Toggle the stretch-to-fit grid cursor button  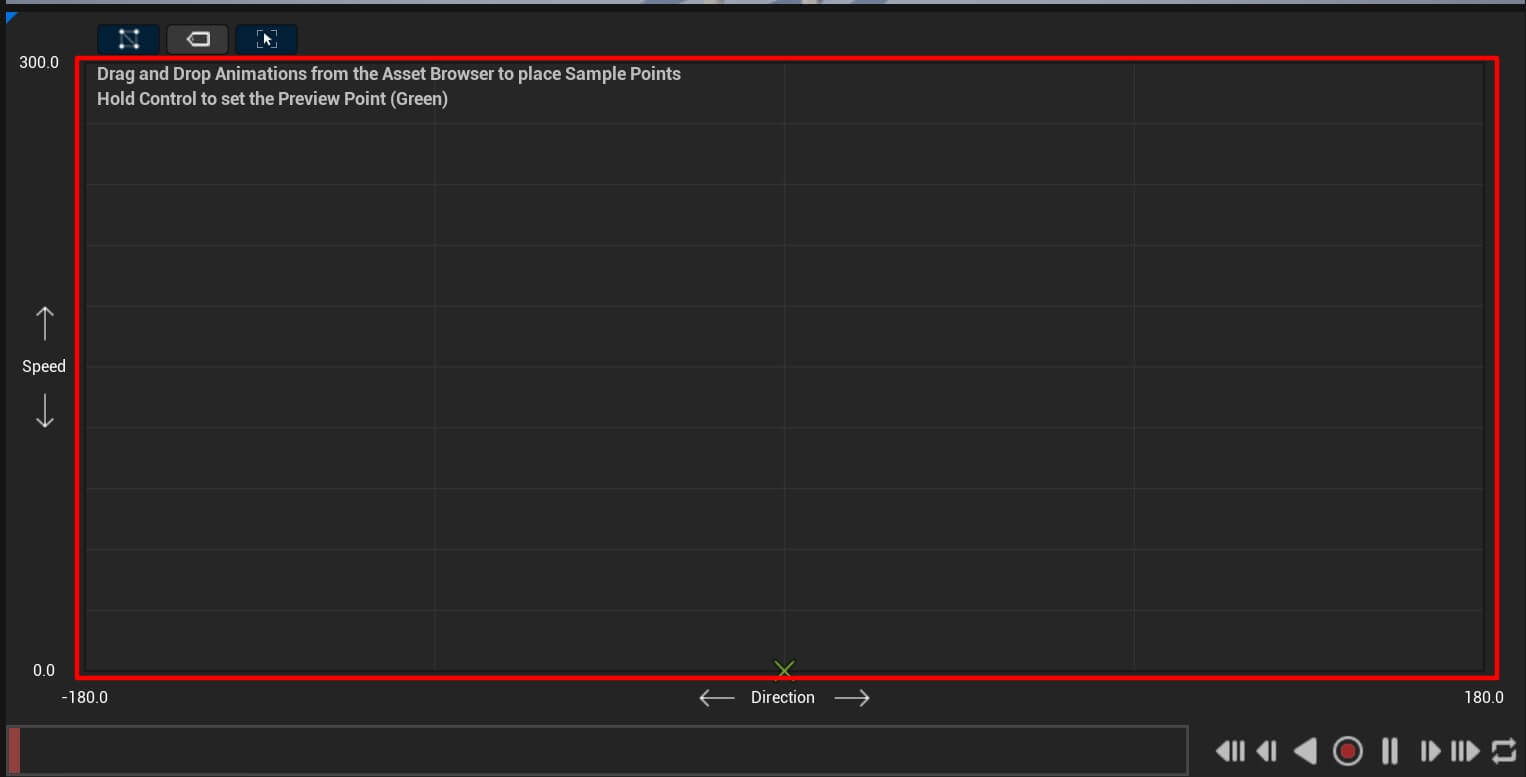click(267, 39)
